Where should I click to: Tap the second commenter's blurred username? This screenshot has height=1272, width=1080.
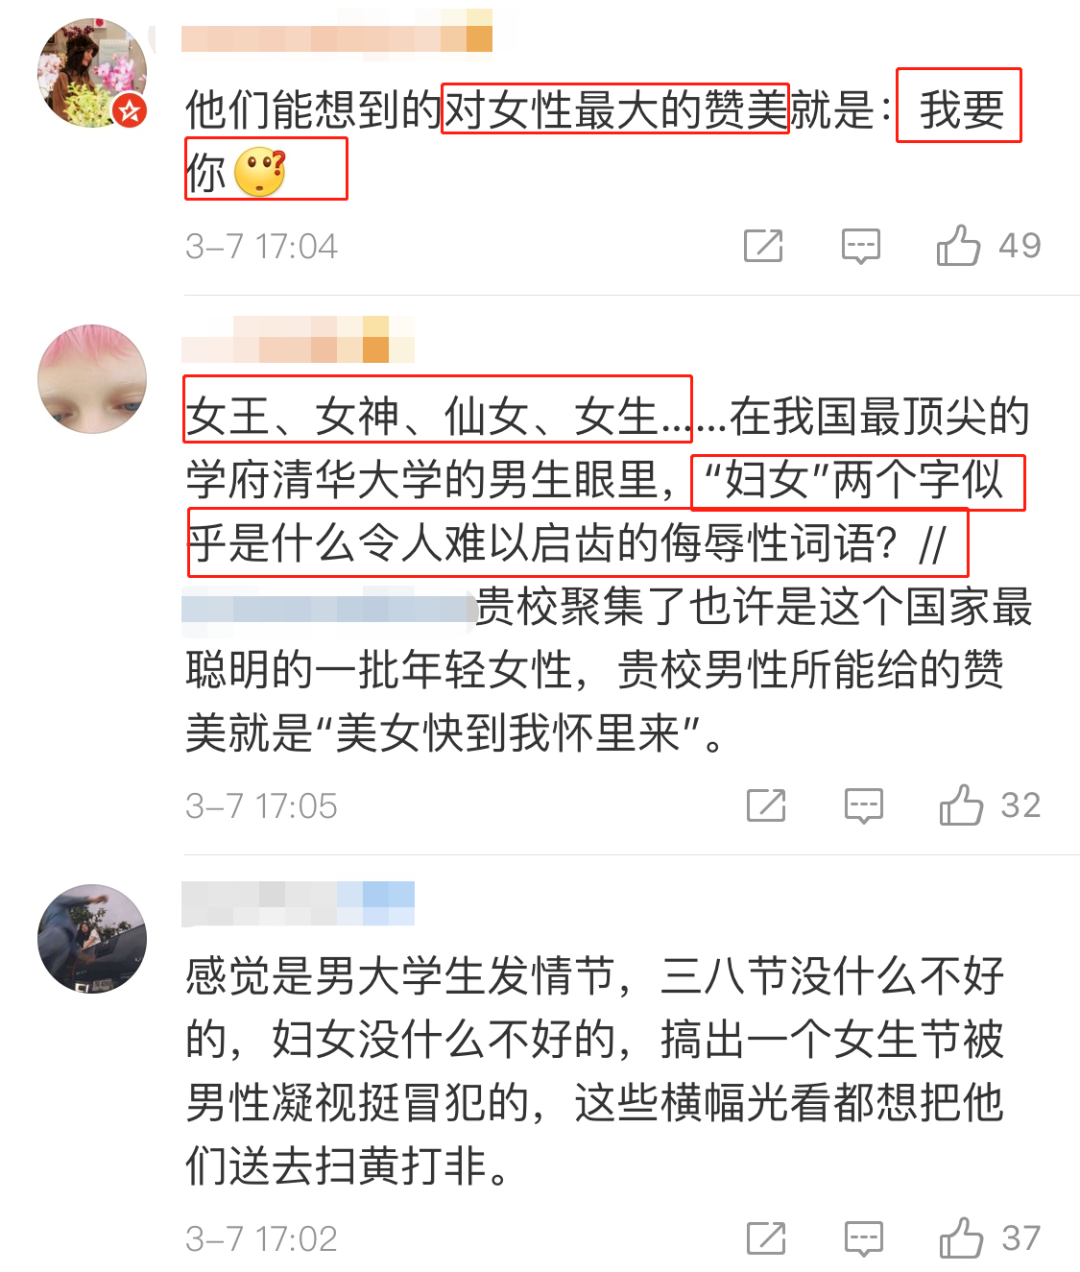coord(298,339)
